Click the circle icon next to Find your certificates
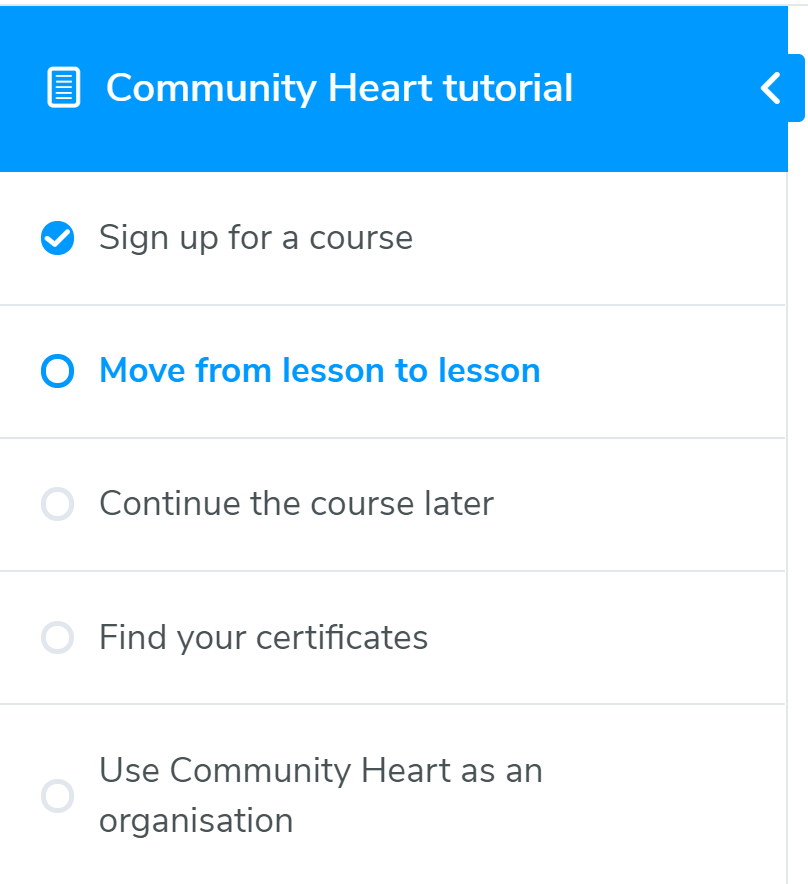 [x=57, y=637]
